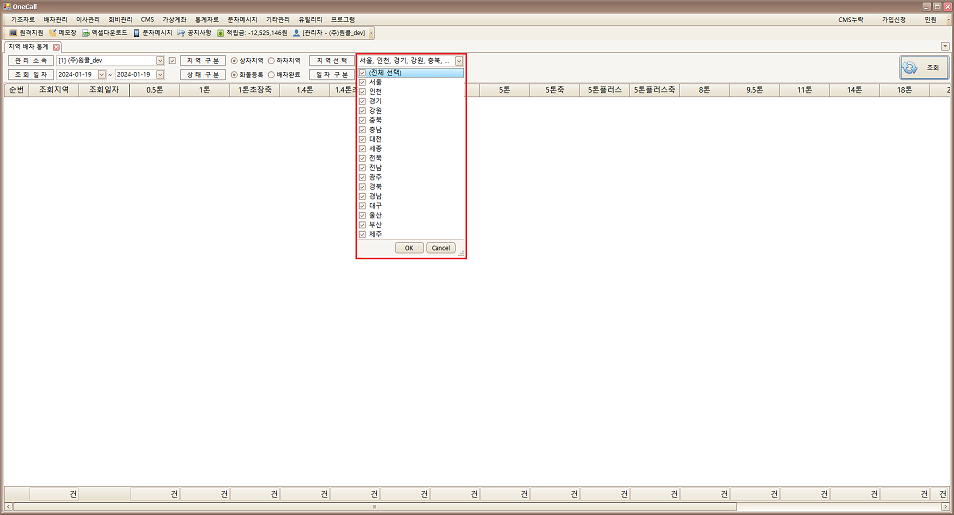Expand the 관리 소속 company dropdown
This screenshot has height=515, width=954.
tap(160, 61)
